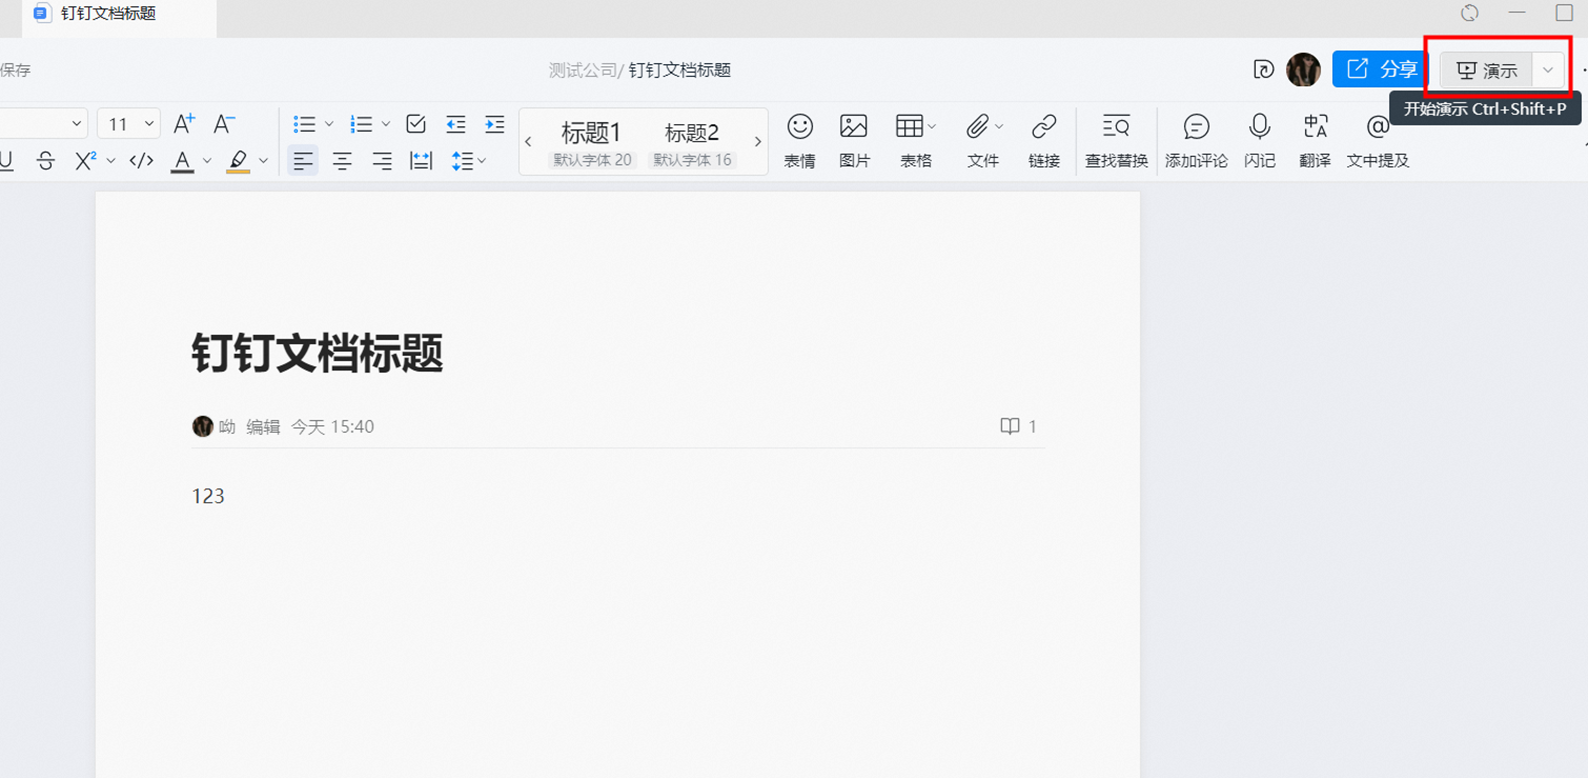The height and width of the screenshot is (778, 1588).
Task: Click the author avatar in byline
Action: pyautogui.click(x=202, y=426)
